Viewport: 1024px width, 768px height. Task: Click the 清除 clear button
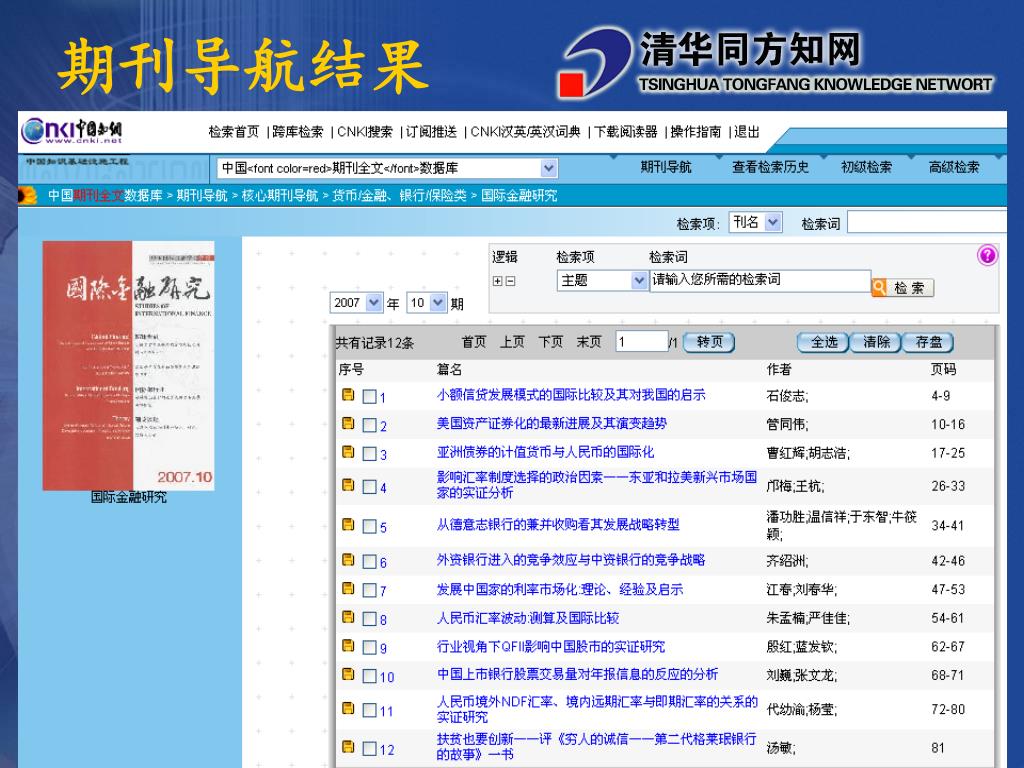click(x=876, y=342)
